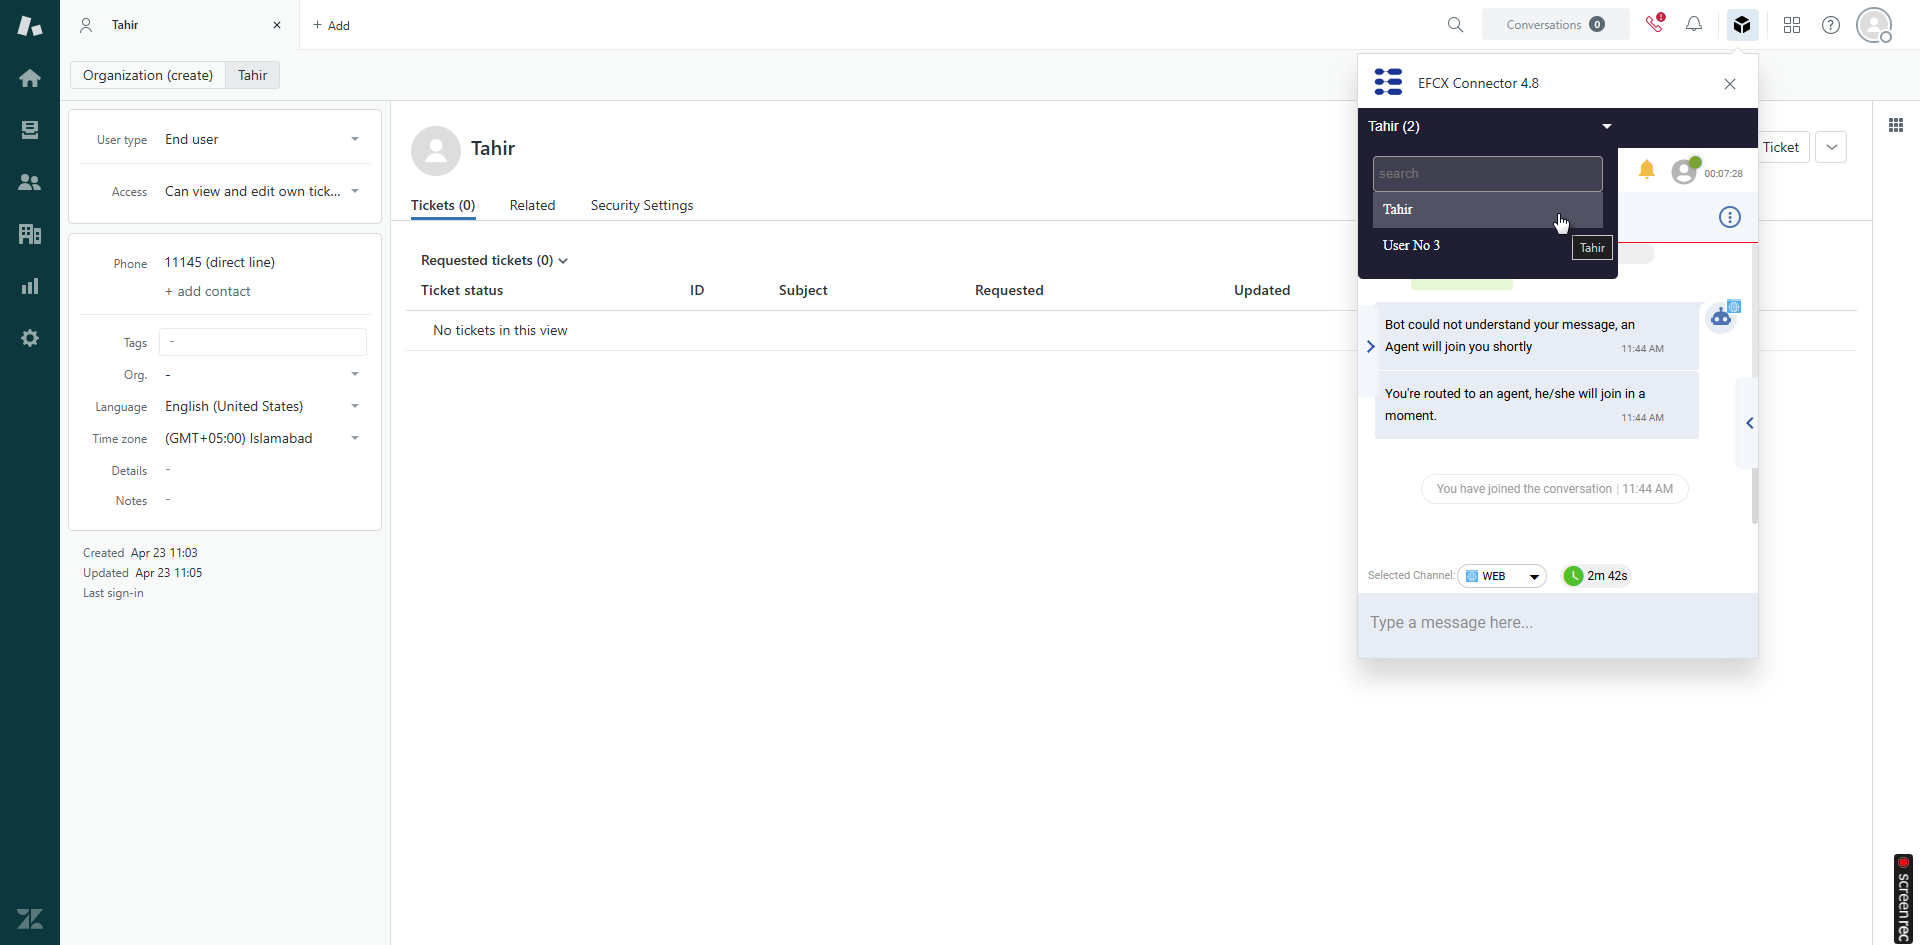The width and height of the screenshot is (1920, 945).
Task: Click the bell notification icon in chat
Action: [x=1646, y=170]
